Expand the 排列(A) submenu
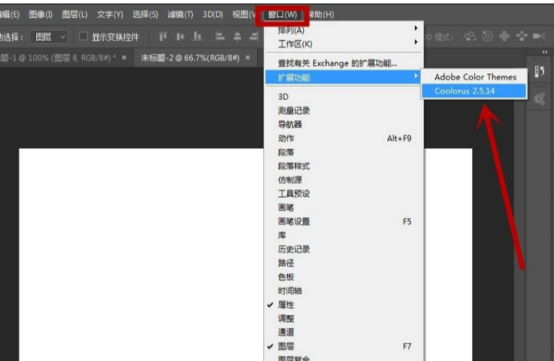Image resolution: width=554 pixels, height=361 pixels. coord(344,30)
